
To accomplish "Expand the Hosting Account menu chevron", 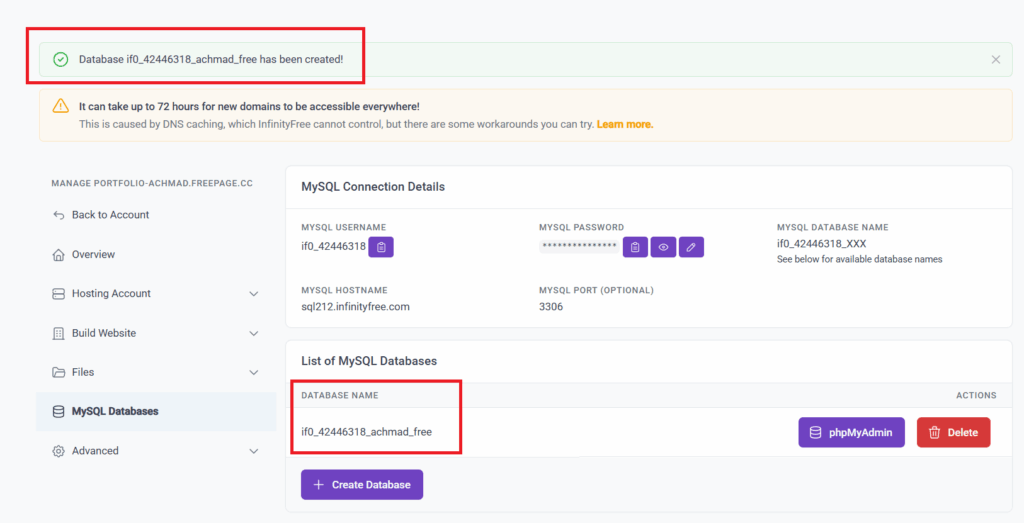I will (253, 294).
